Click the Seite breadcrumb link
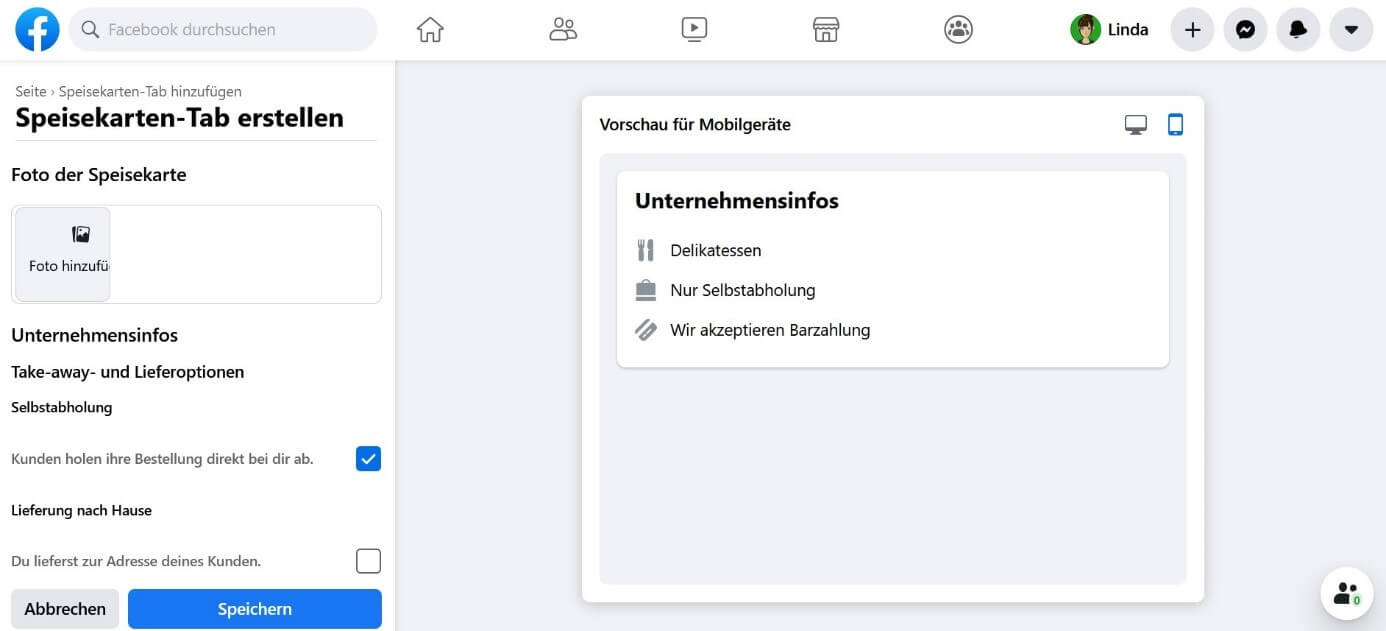The width and height of the screenshot is (1386, 631). pyautogui.click(x=31, y=91)
